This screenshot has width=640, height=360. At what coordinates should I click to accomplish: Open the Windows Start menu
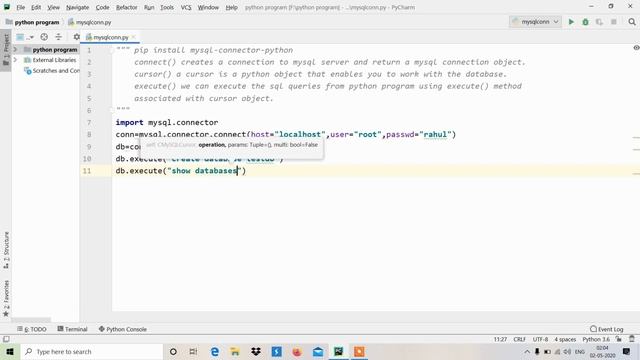pos(9,351)
